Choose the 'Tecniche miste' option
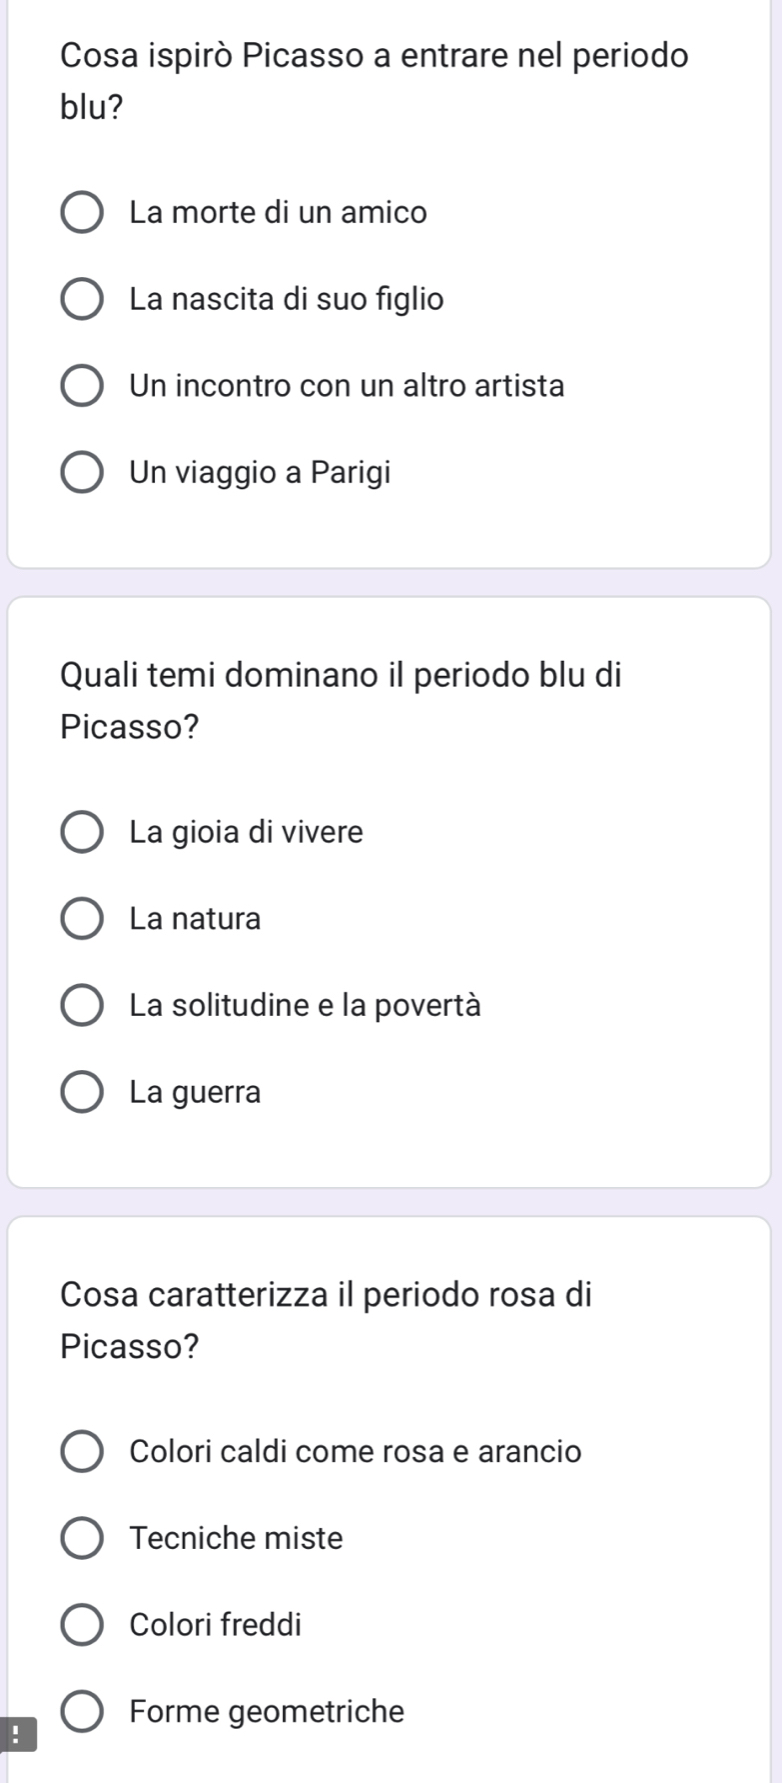Screen dimensions: 782x1783 [82, 1539]
